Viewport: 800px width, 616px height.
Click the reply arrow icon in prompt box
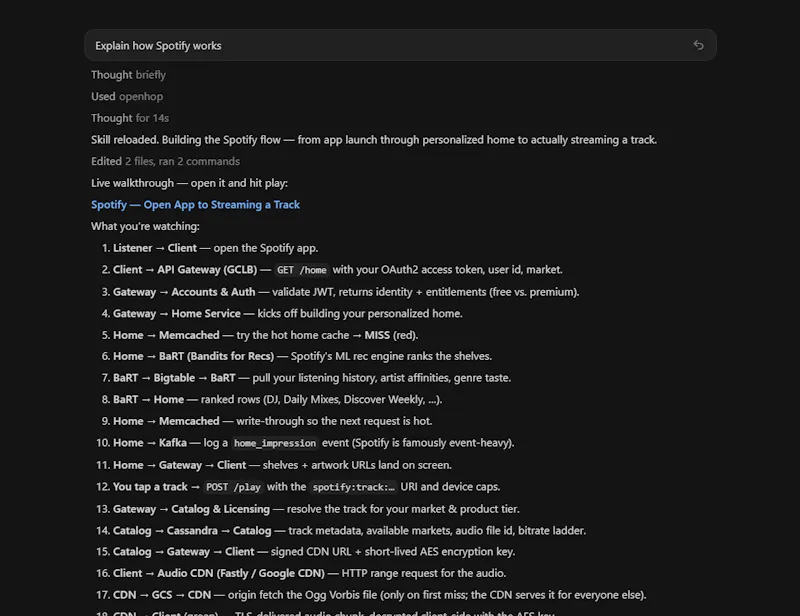(698, 45)
